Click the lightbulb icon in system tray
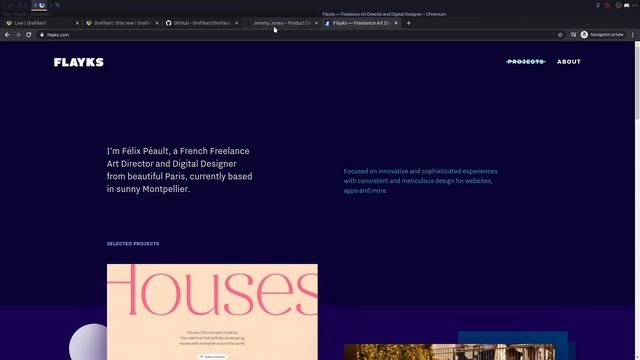640x360 pixels. (x=598, y=5)
